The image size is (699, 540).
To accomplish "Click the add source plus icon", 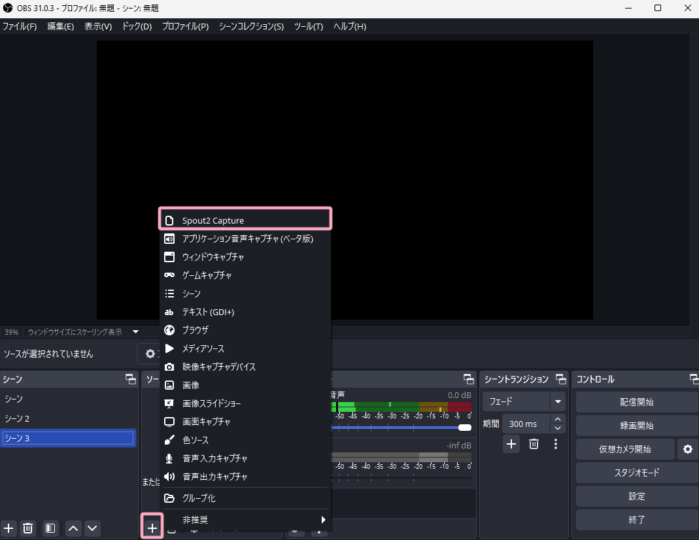I will click(152, 528).
